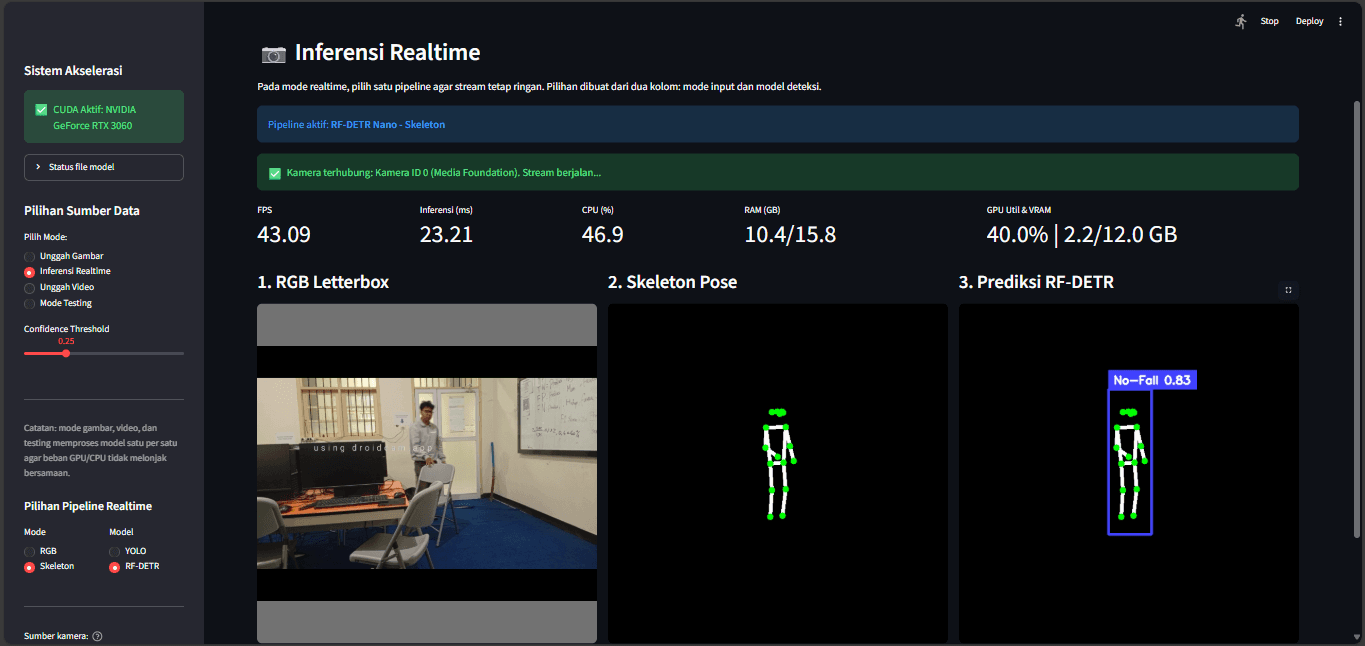The height and width of the screenshot is (646, 1365).
Task: Choose RF-DETR model
Action: 134,566
